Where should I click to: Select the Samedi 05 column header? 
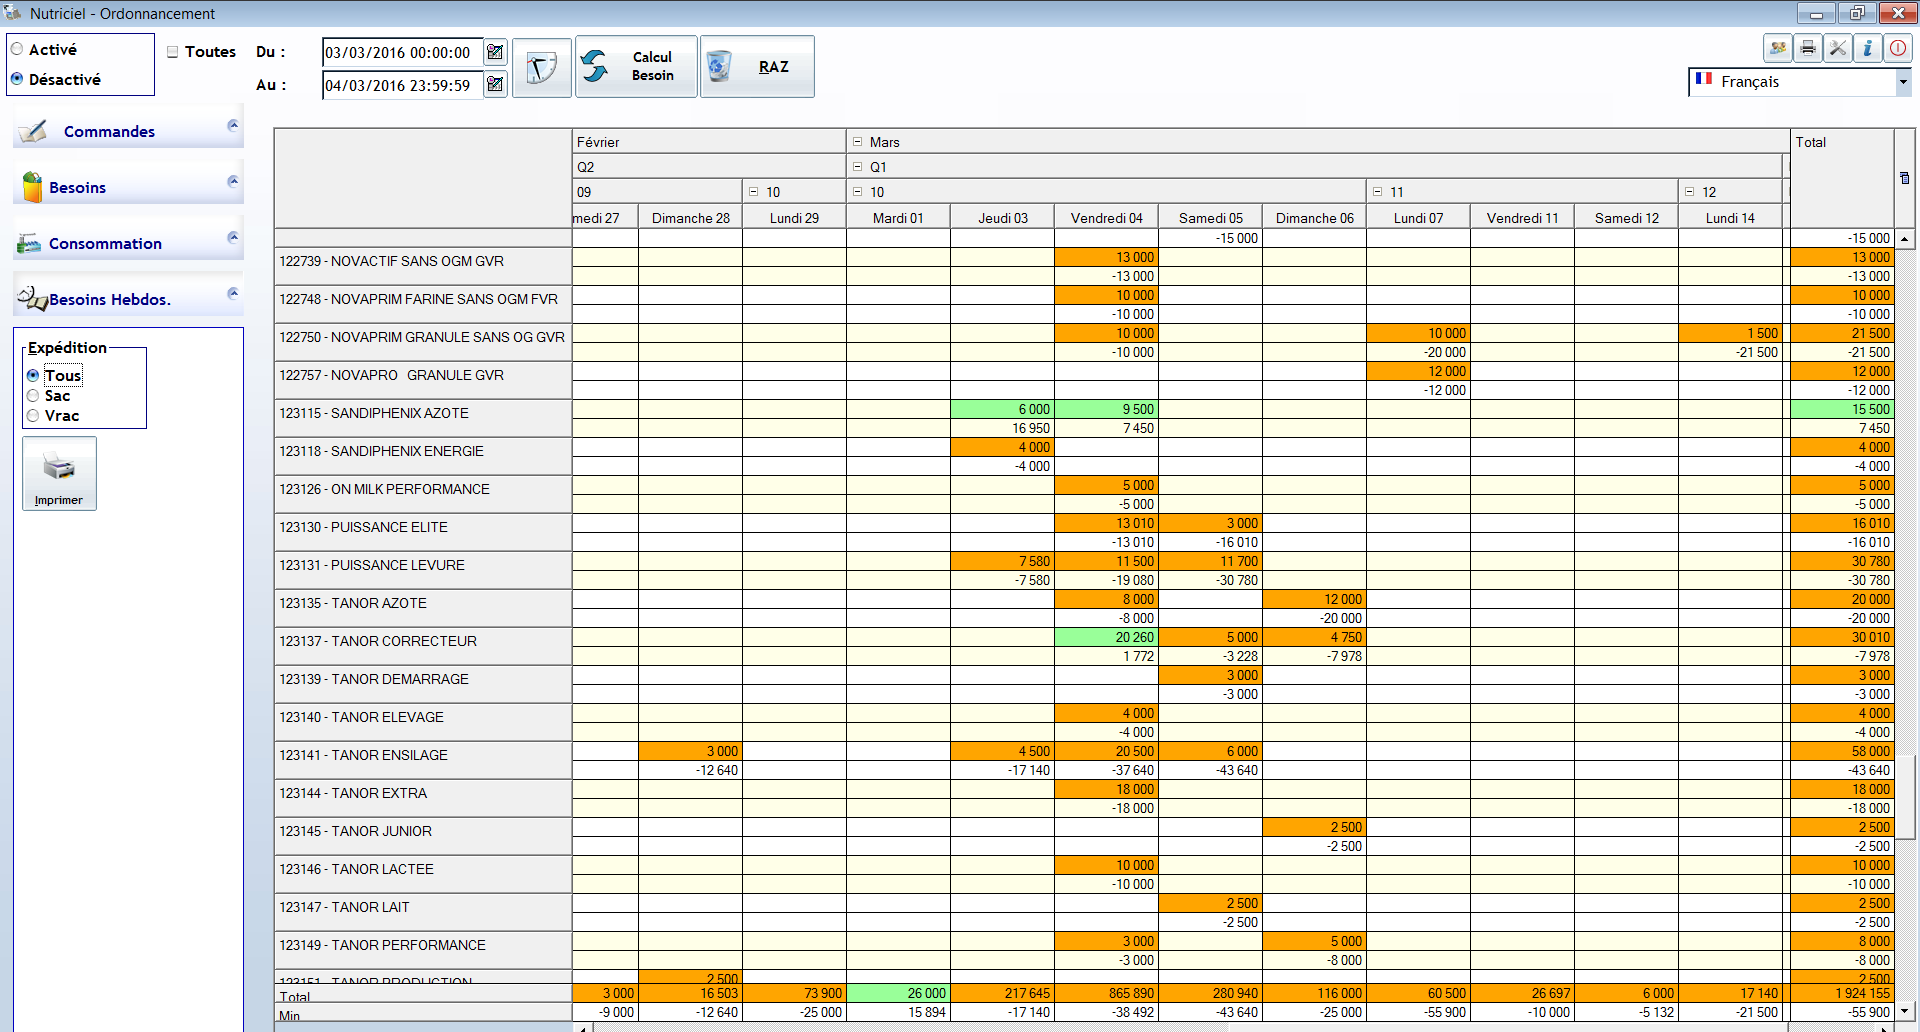pos(1210,218)
